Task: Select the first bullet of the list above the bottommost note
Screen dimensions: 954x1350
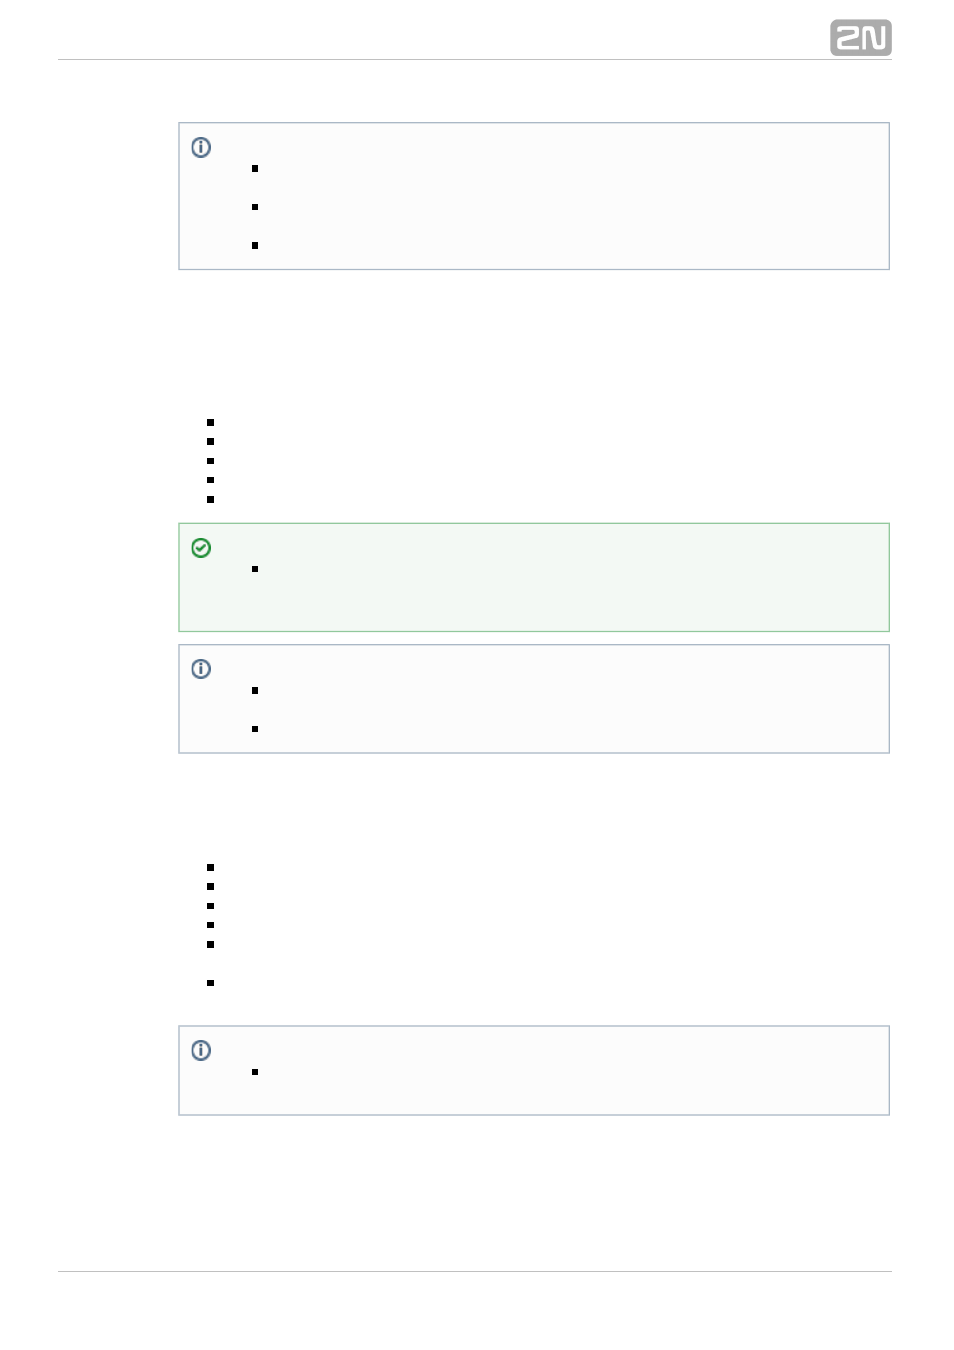Action: coord(210,867)
